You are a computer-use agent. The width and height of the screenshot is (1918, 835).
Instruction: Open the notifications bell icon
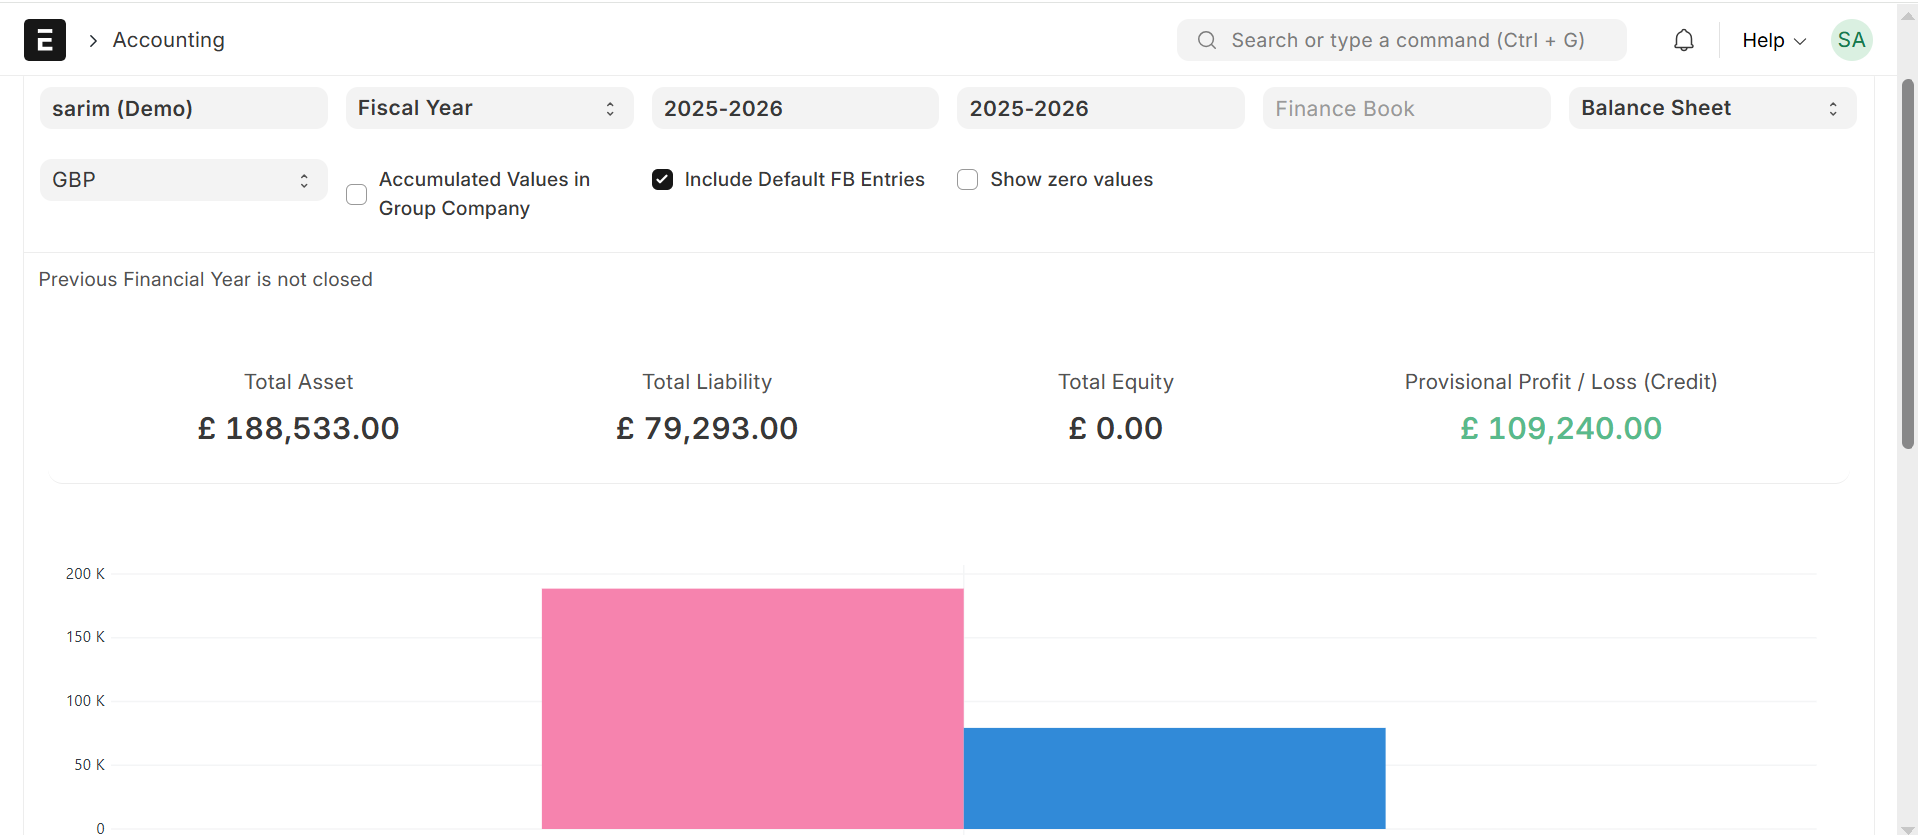[1684, 40]
